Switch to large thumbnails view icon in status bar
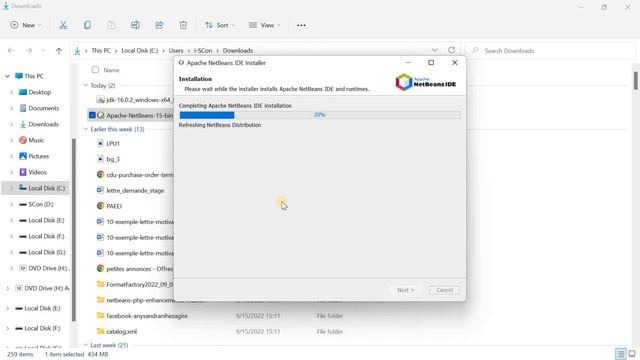Screen dimensions: 640x360 [x=632, y=353]
